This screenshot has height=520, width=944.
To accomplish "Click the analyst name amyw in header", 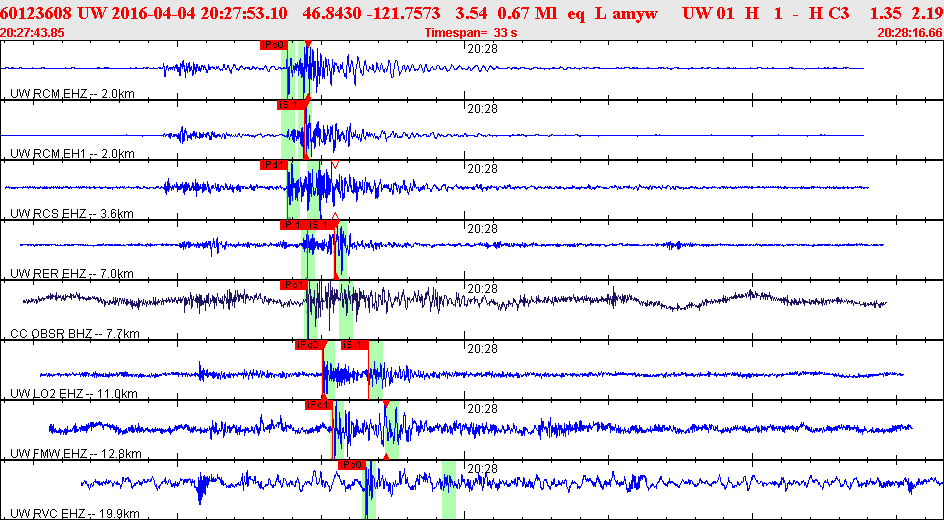I will click(x=635, y=13).
